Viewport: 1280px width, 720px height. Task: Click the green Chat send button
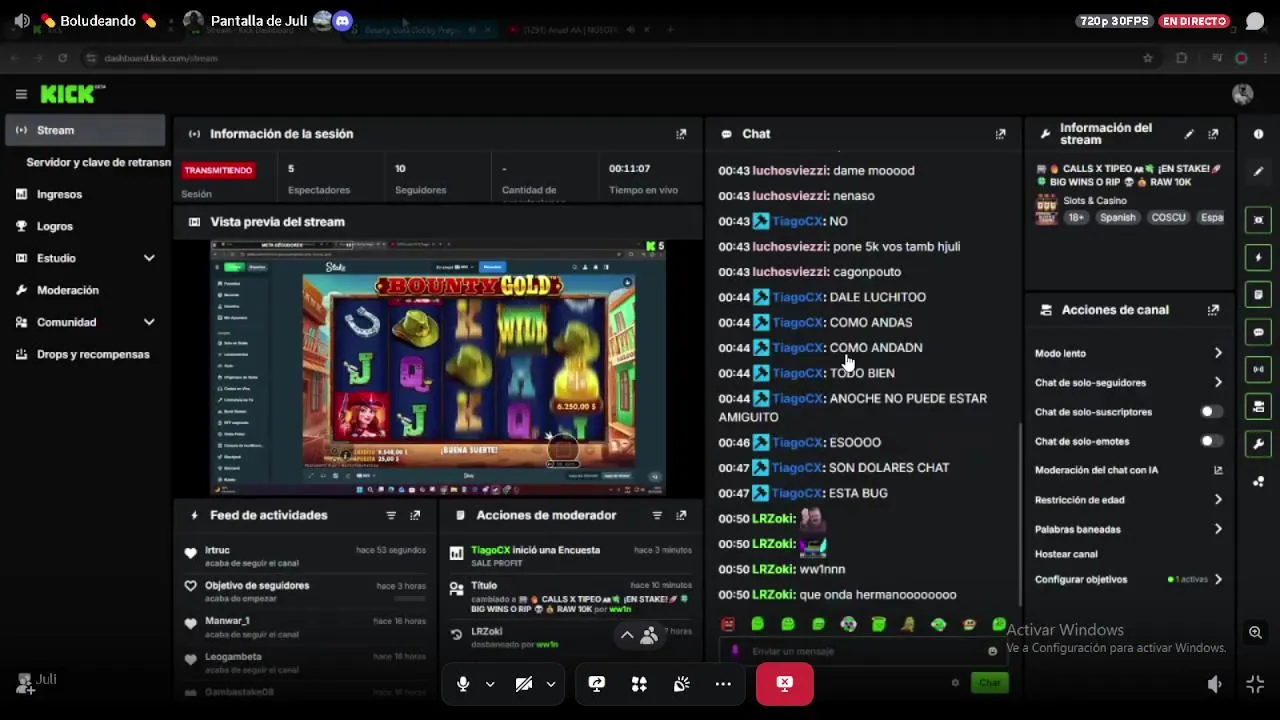click(x=989, y=683)
